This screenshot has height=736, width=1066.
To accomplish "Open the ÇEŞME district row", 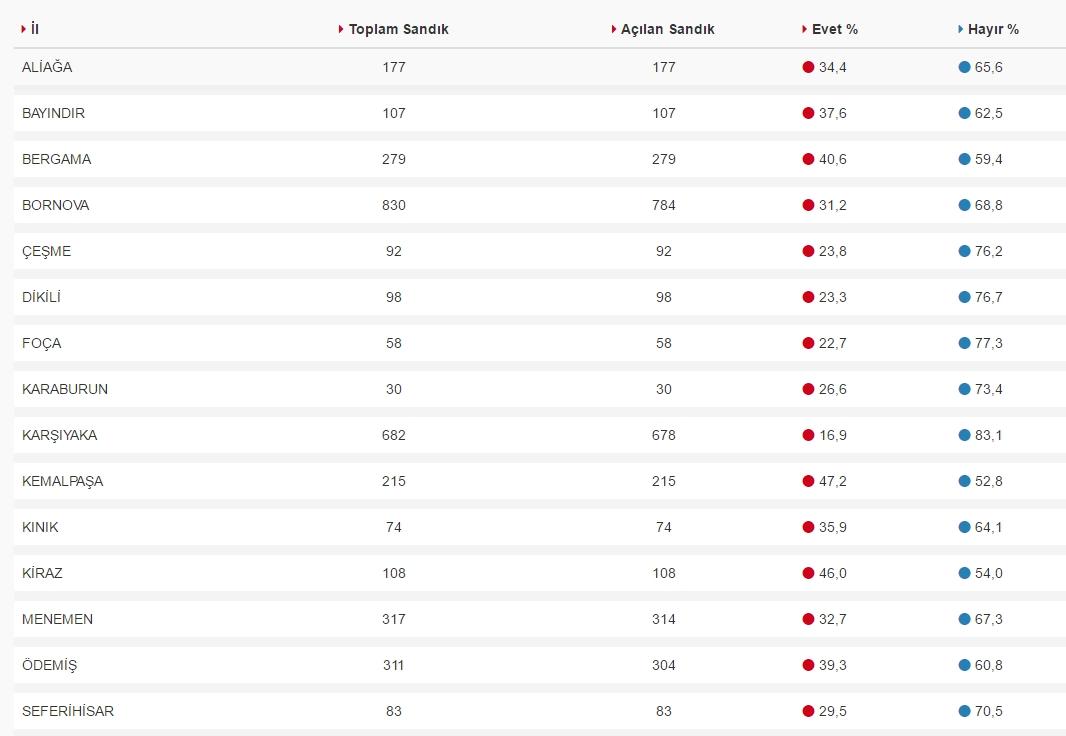I will [47, 251].
